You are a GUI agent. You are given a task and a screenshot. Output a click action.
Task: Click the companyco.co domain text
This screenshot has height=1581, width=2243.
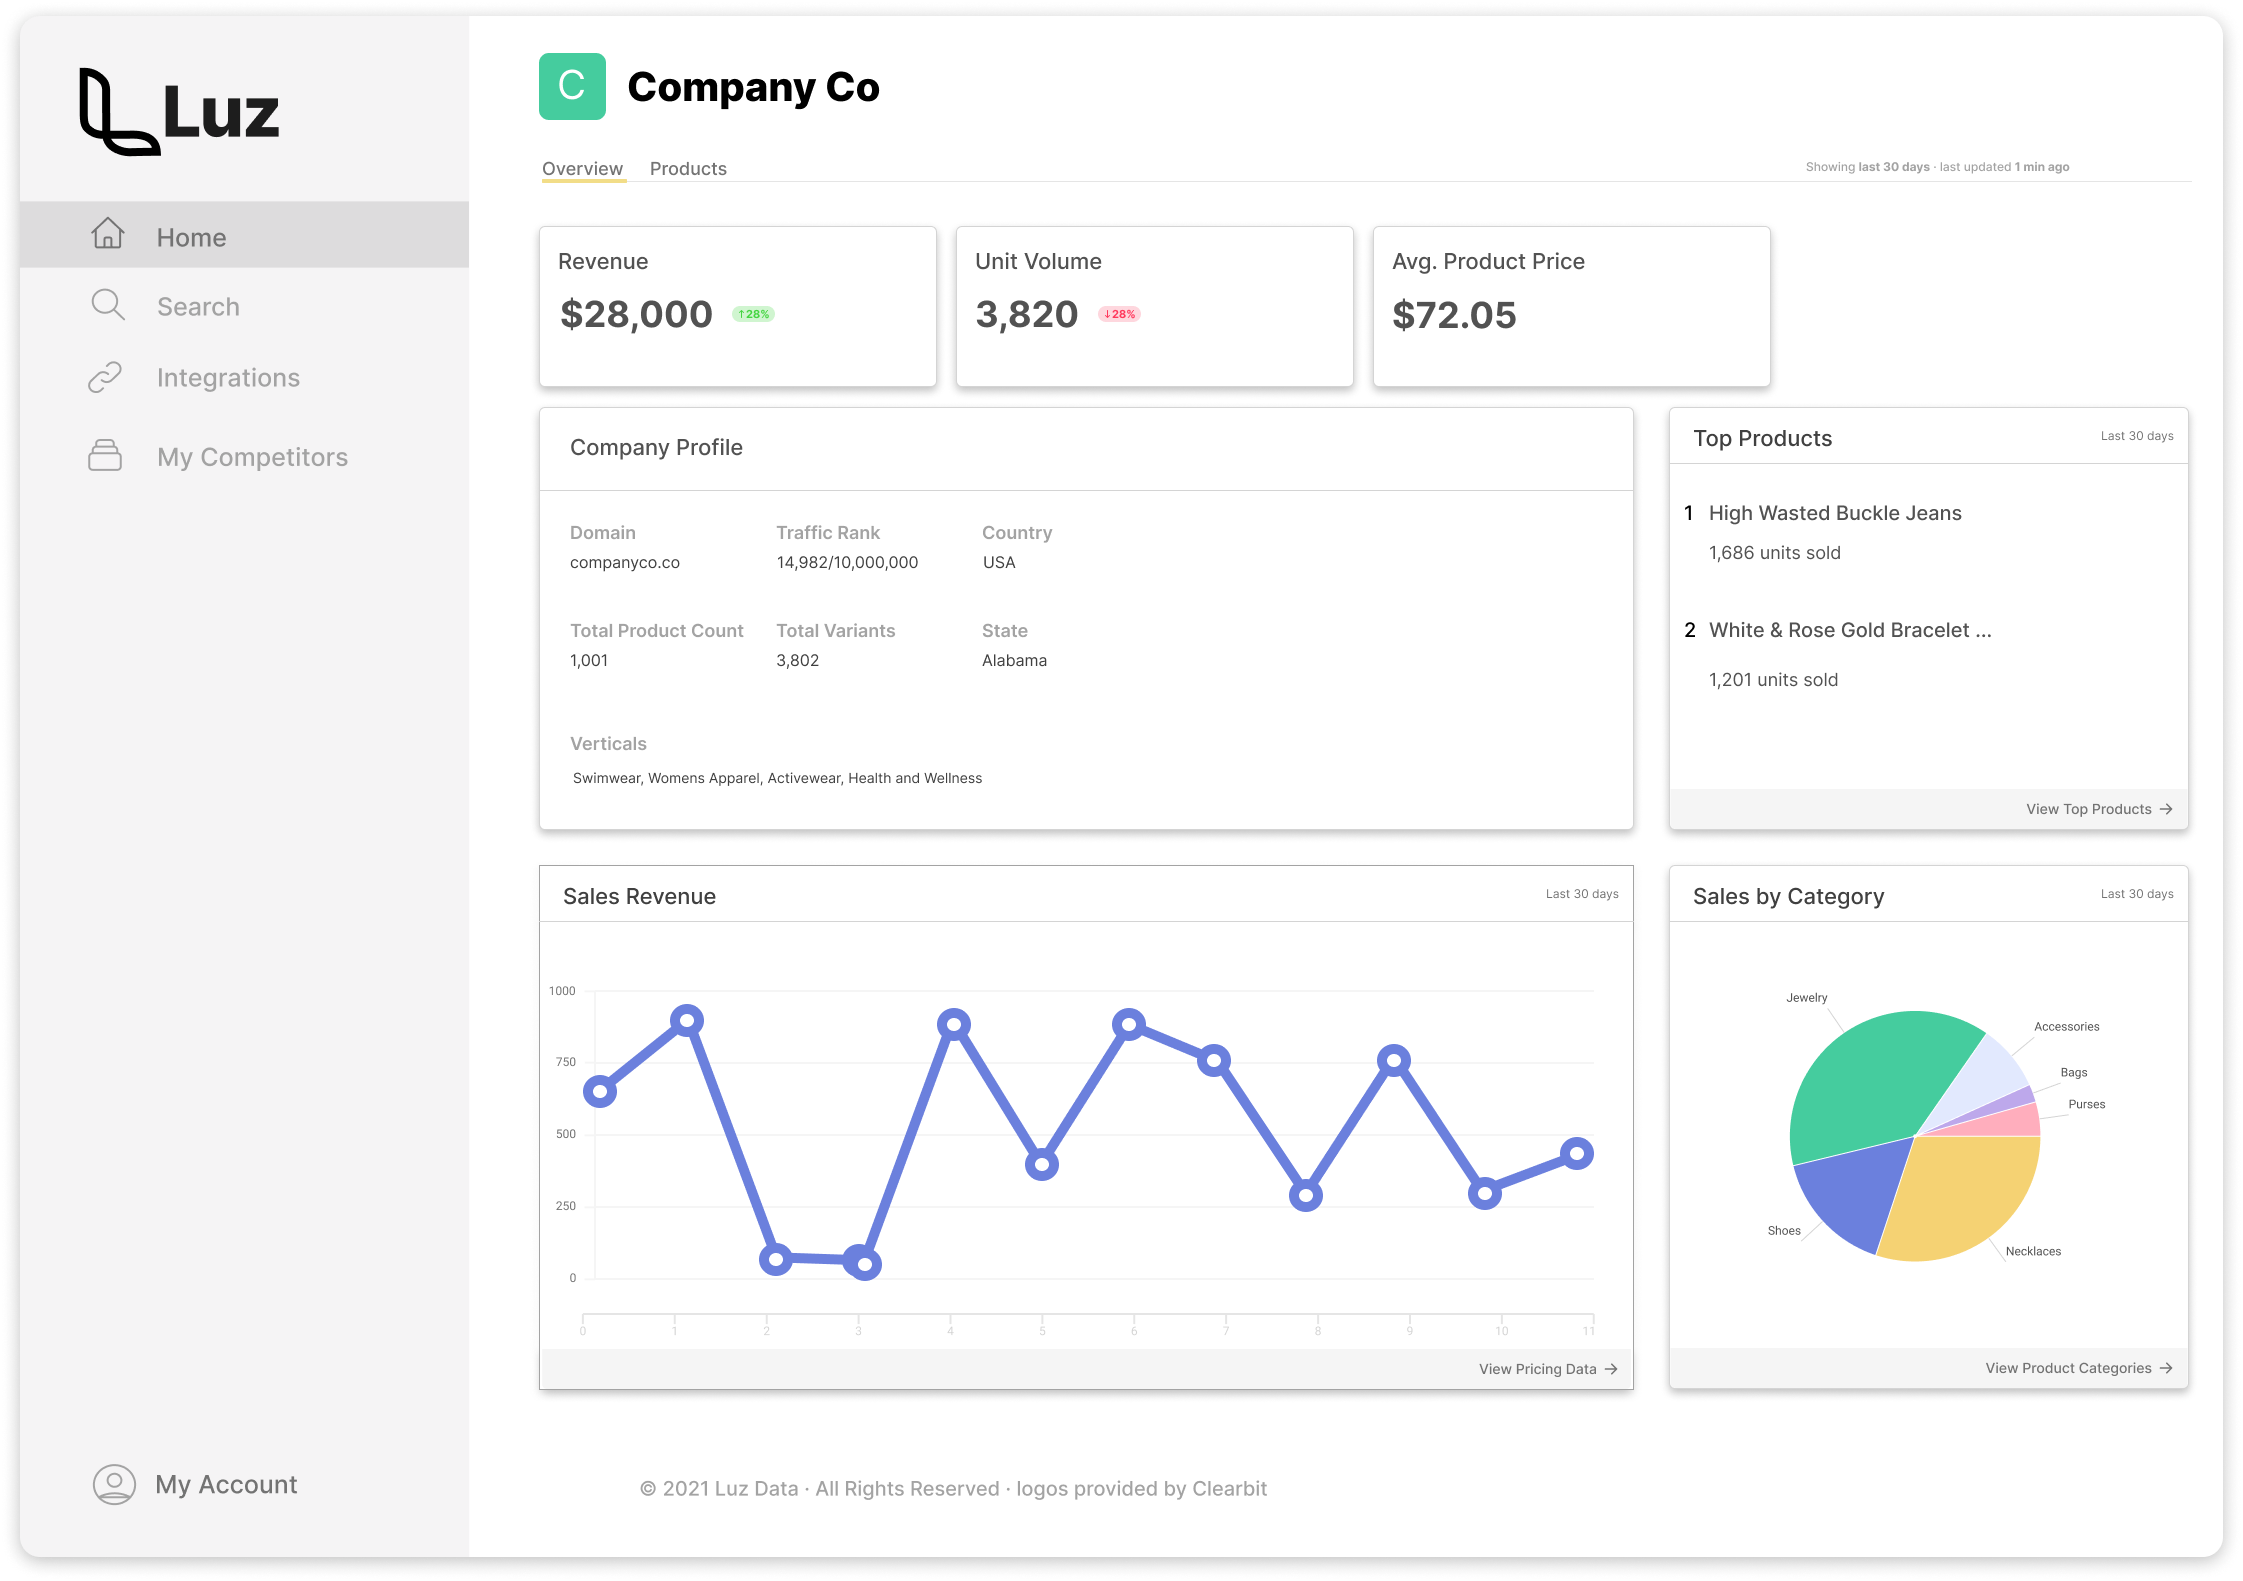pyautogui.click(x=624, y=562)
